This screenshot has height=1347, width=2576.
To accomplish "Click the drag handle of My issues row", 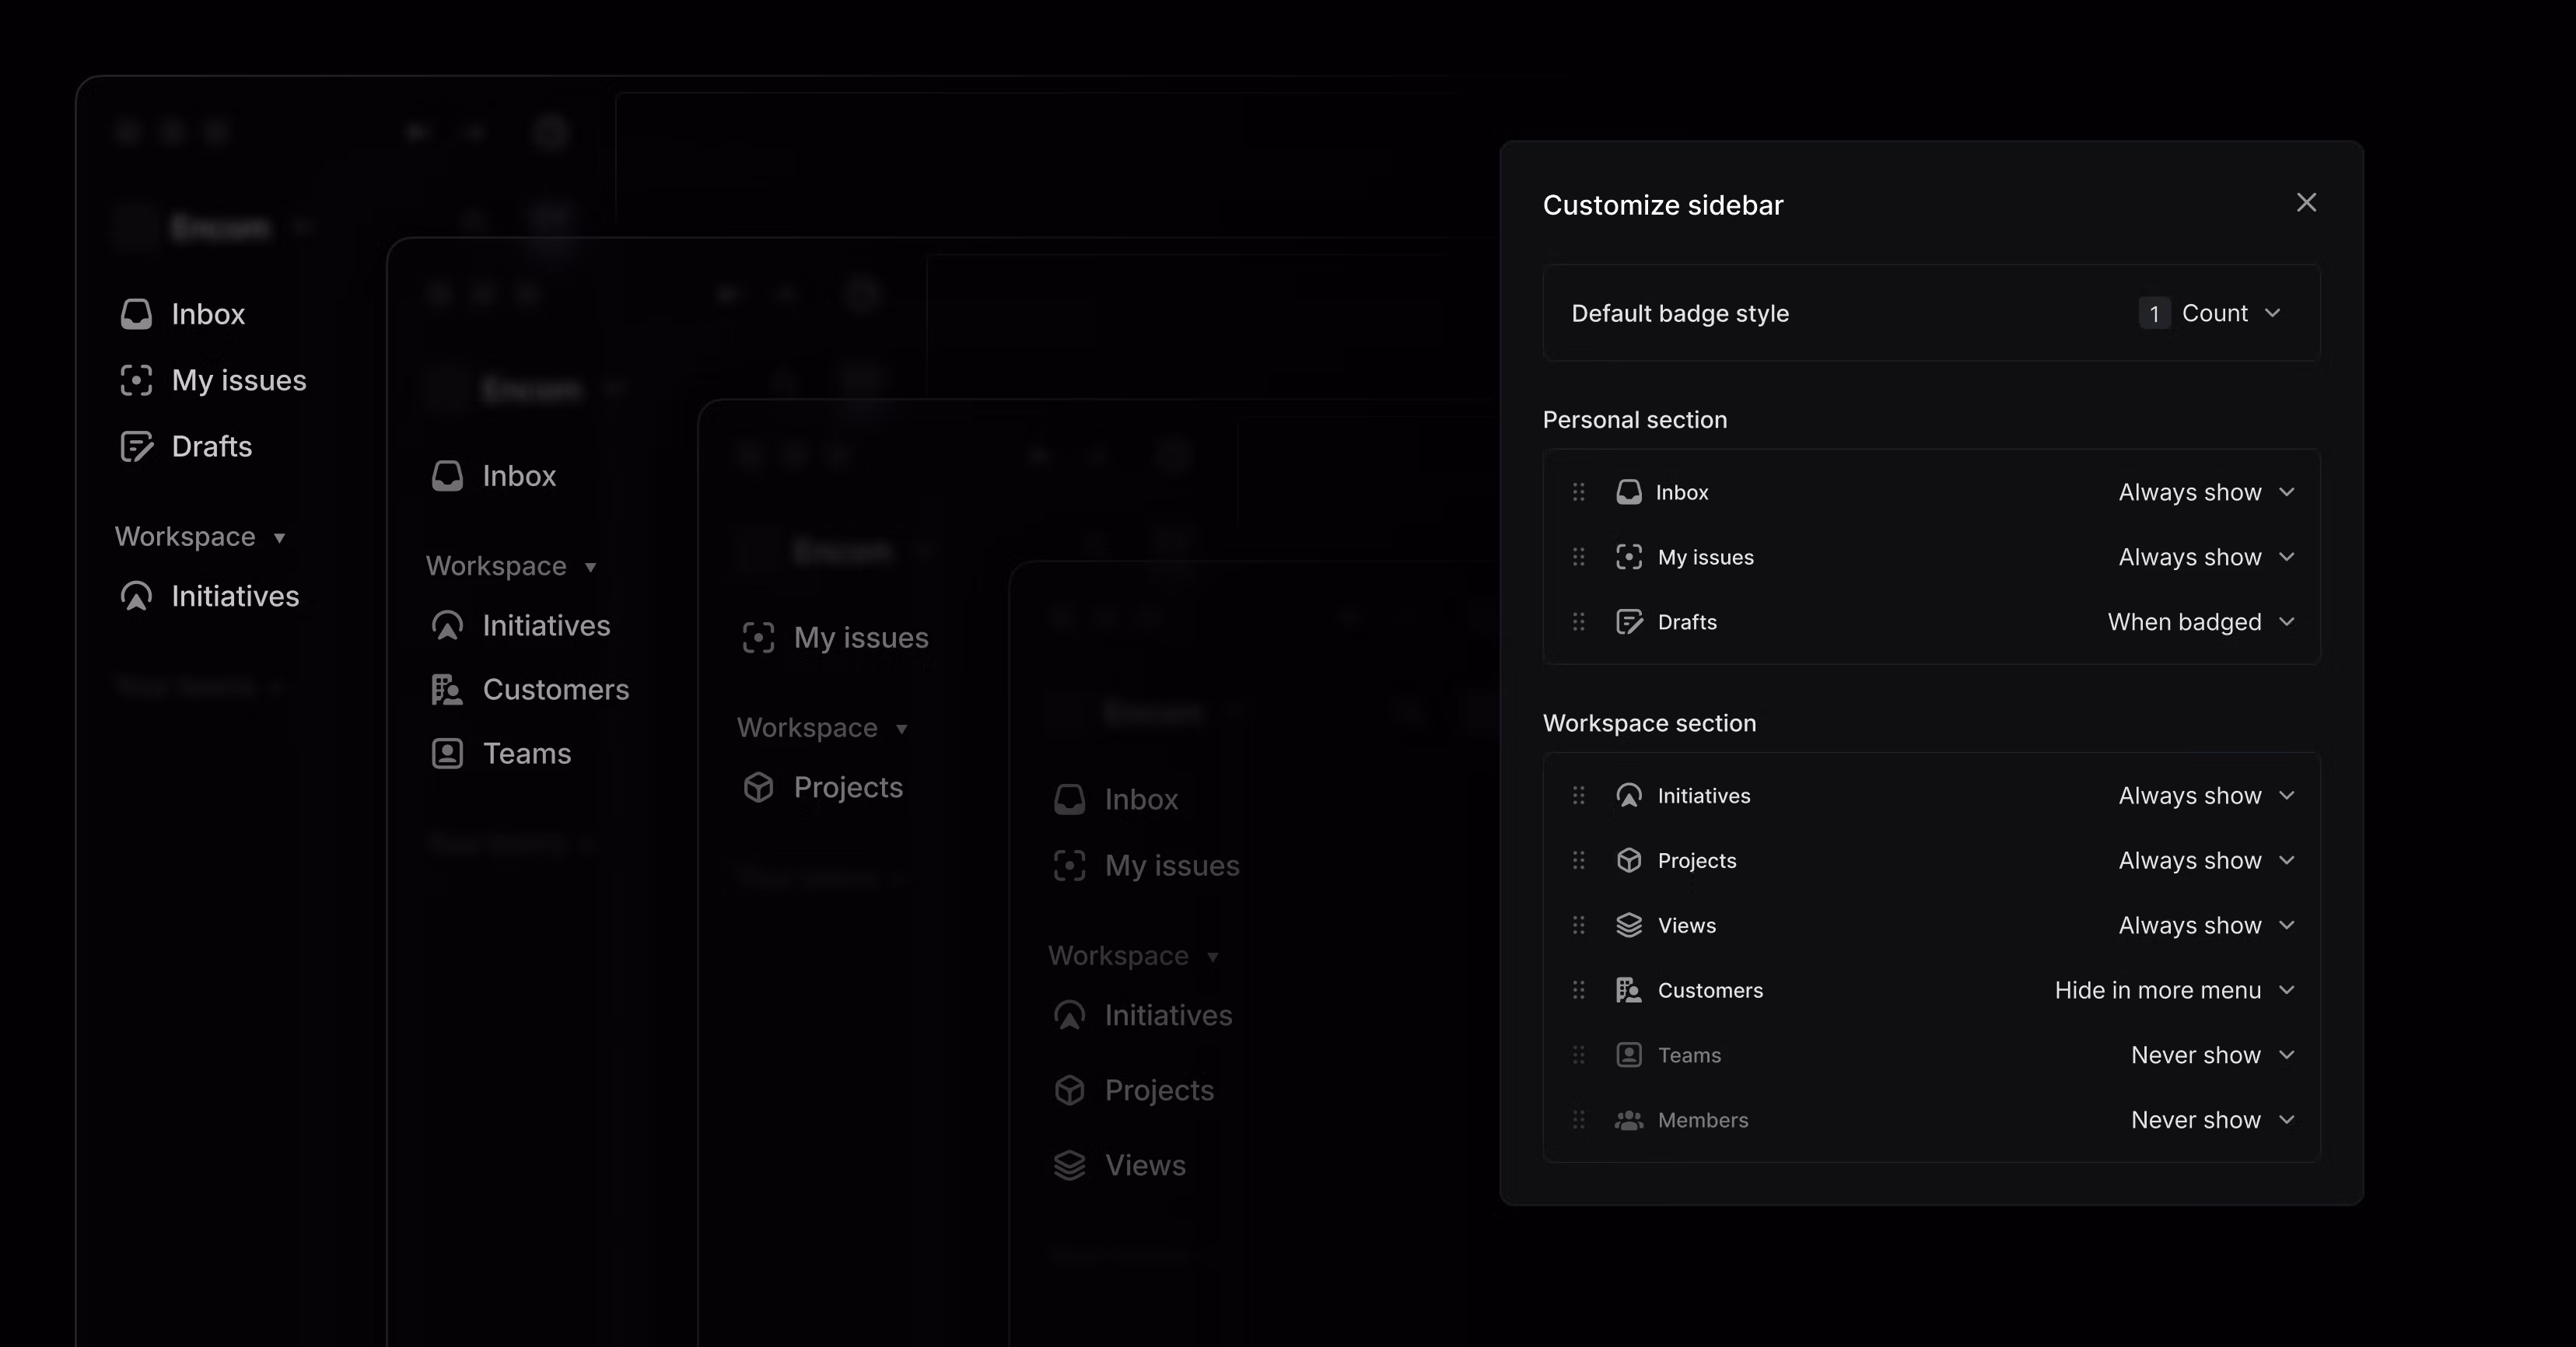I will coord(1578,557).
